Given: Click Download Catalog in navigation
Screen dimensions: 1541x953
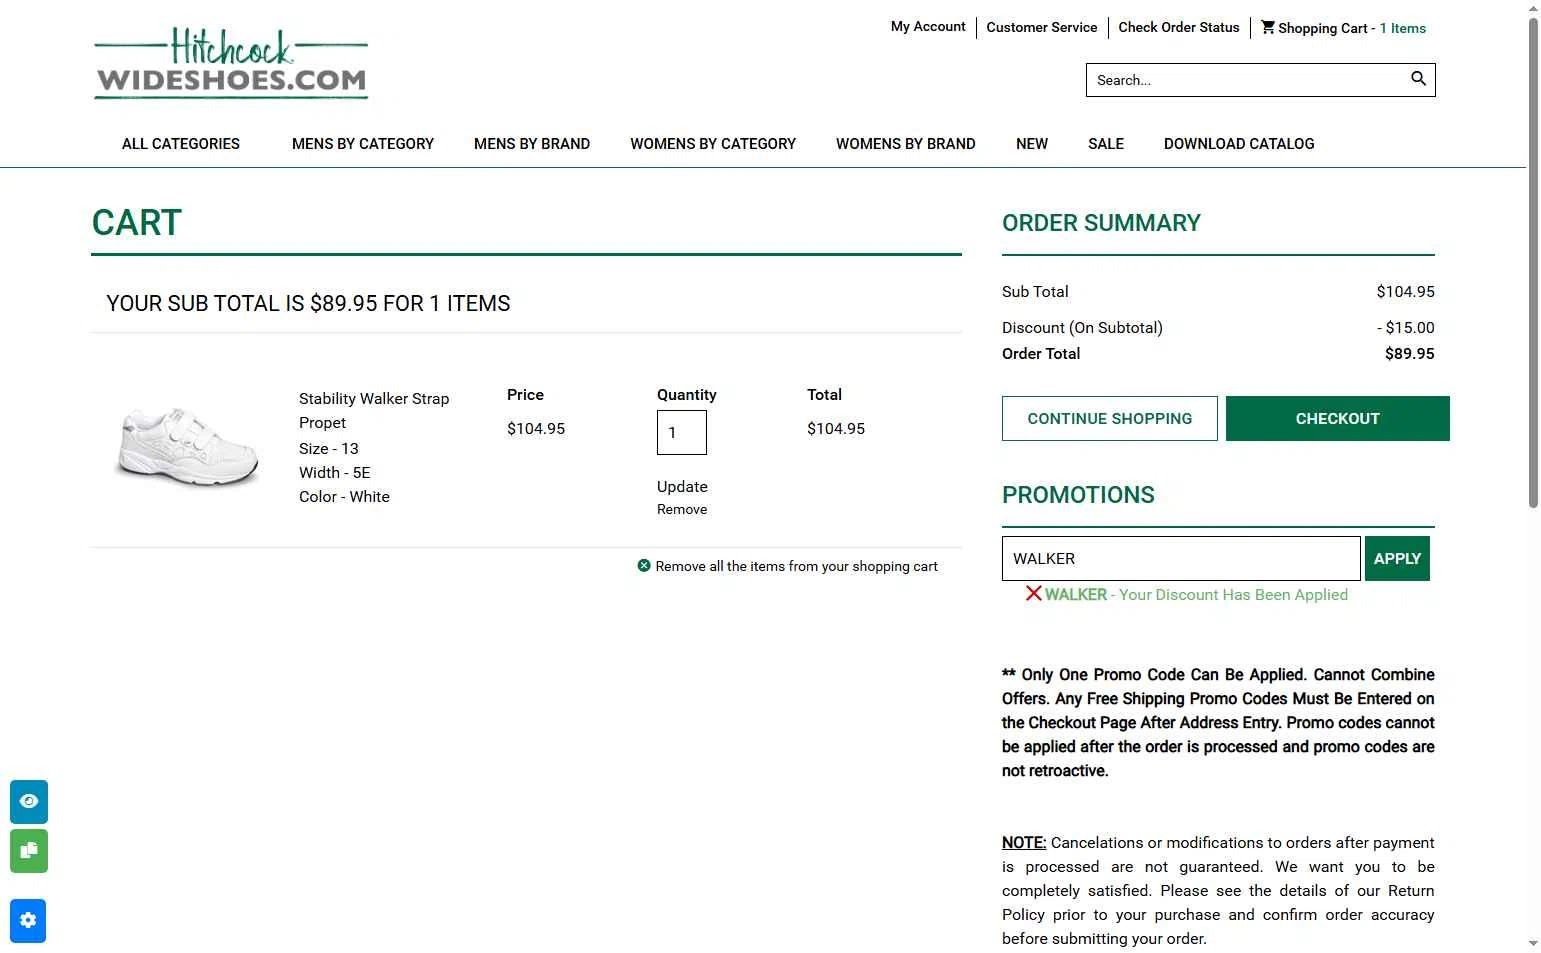Looking at the screenshot, I should click(1239, 144).
